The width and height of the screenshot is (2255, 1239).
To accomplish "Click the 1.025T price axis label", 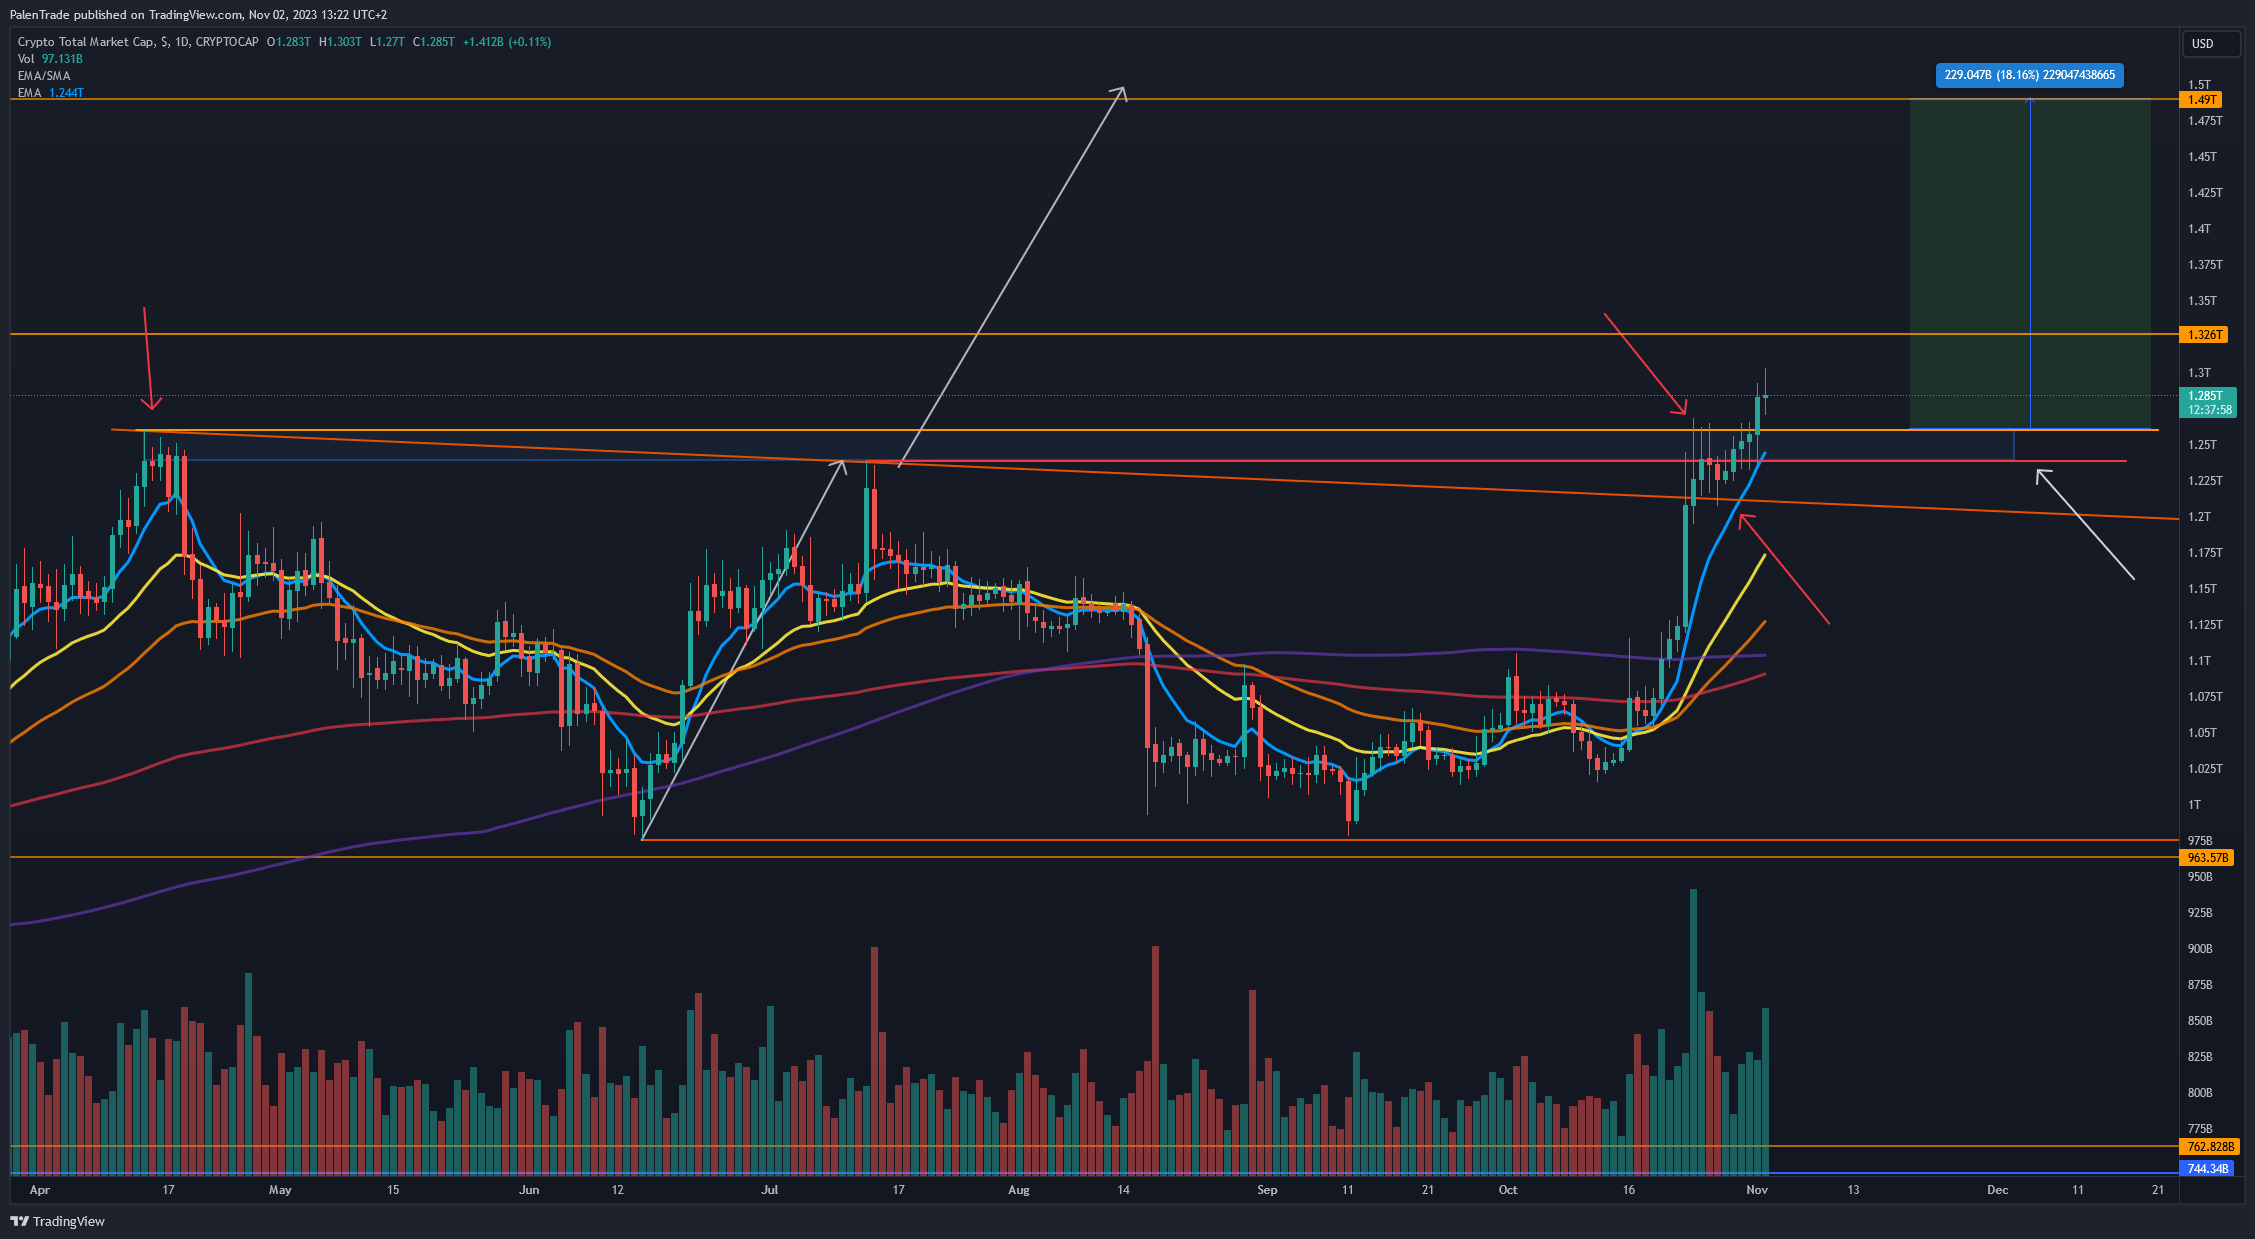I will pyautogui.click(x=2205, y=769).
